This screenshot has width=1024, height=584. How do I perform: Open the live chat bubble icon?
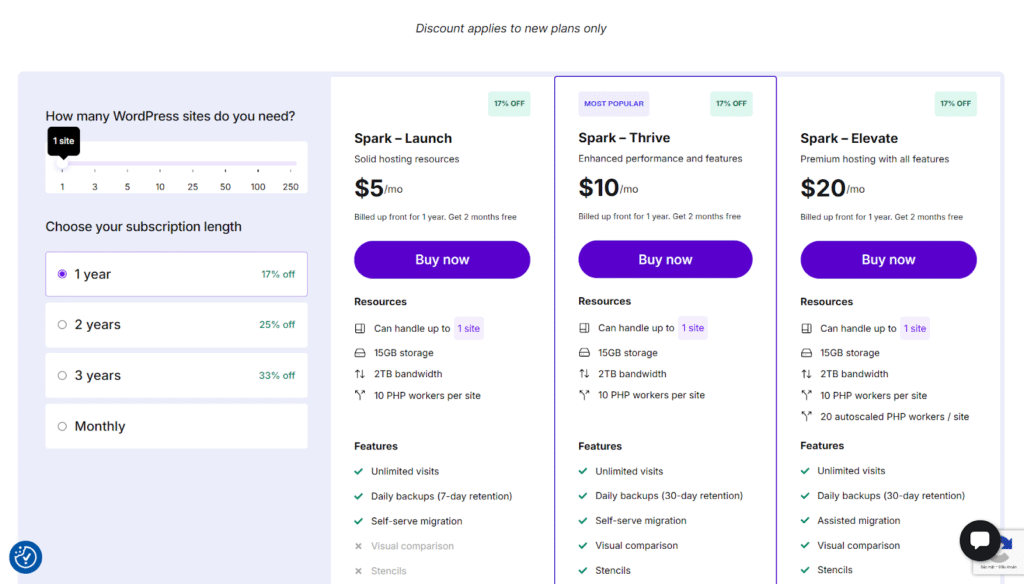[980, 540]
